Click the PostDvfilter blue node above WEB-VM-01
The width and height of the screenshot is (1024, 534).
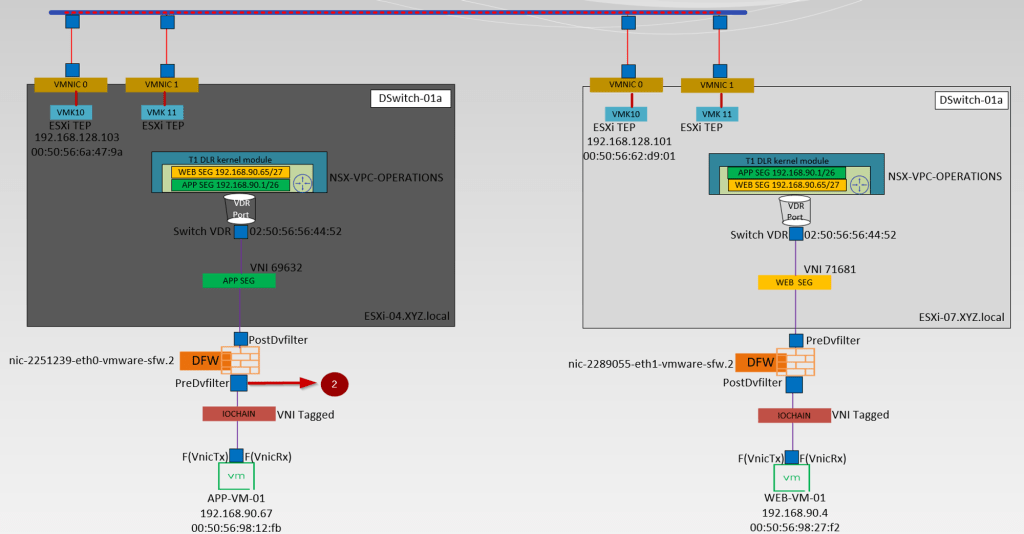click(x=795, y=384)
